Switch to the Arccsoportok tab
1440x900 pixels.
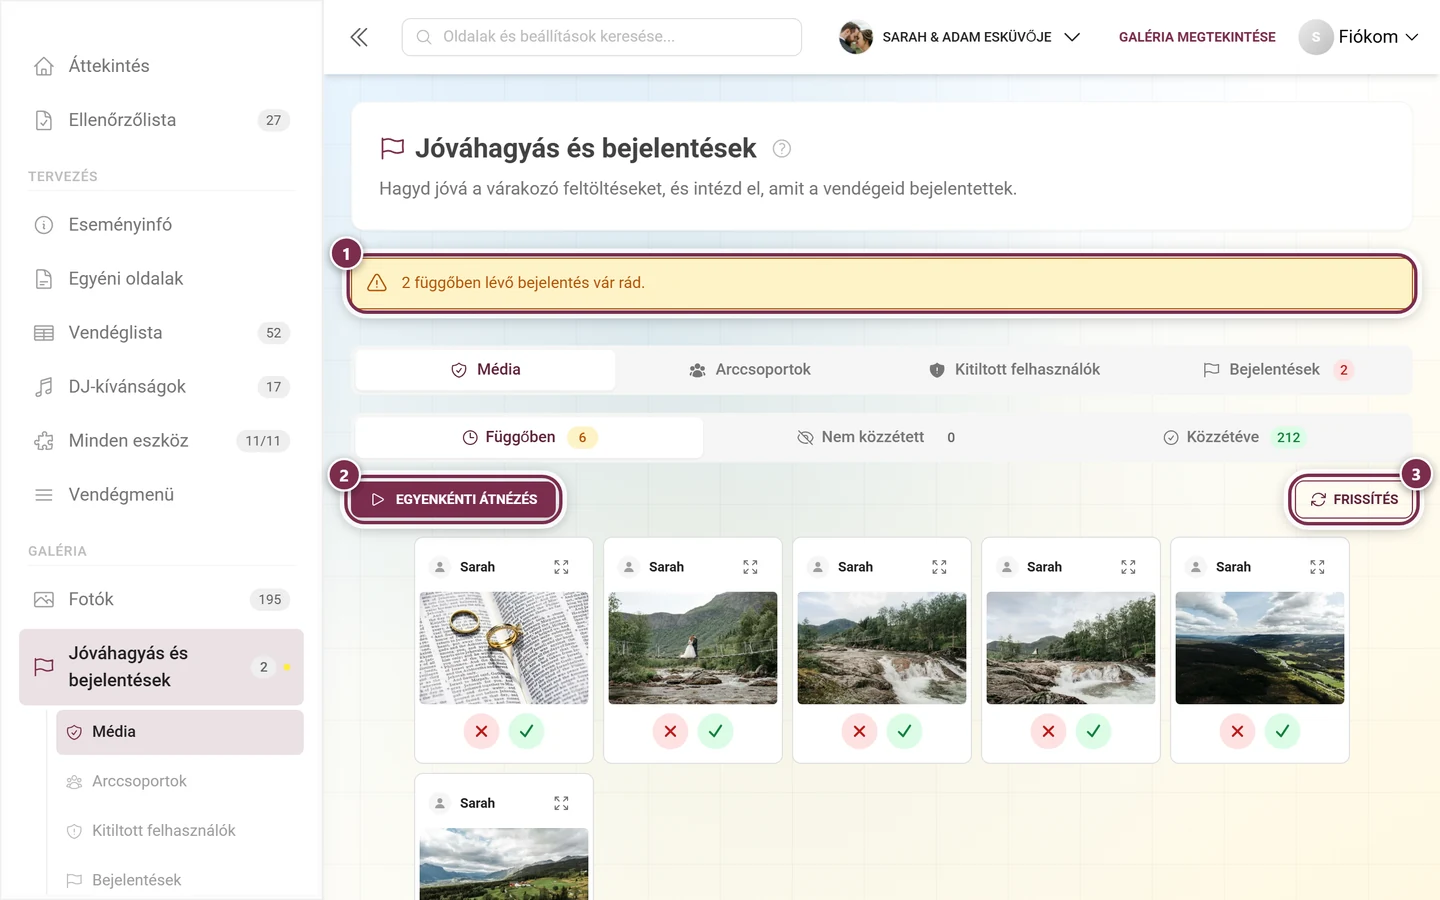pyautogui.click(x=750, y=370)
